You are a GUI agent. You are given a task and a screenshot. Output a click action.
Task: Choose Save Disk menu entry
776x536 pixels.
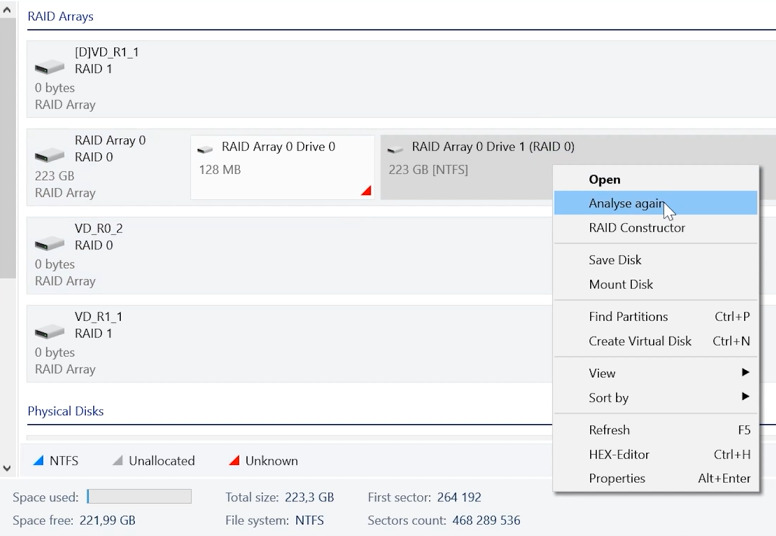[656, 260]
